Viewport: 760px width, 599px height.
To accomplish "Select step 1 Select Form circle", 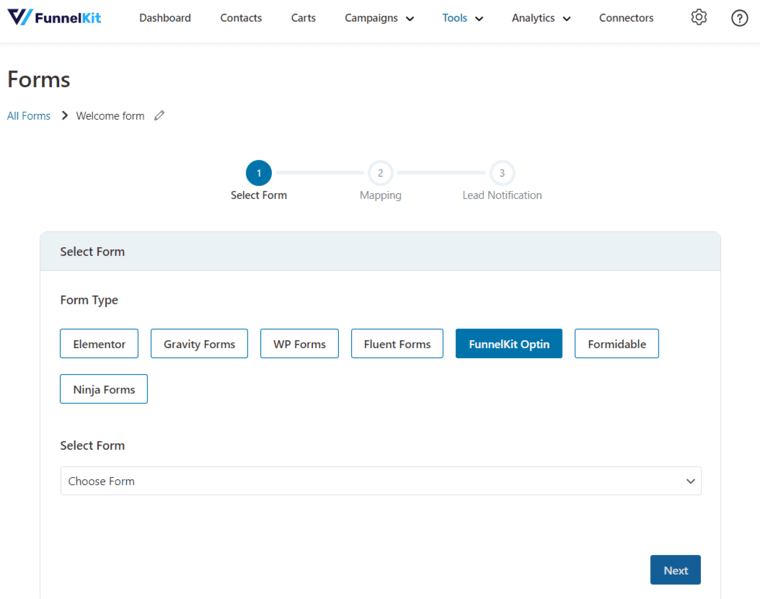I will [x=259, y=173].
